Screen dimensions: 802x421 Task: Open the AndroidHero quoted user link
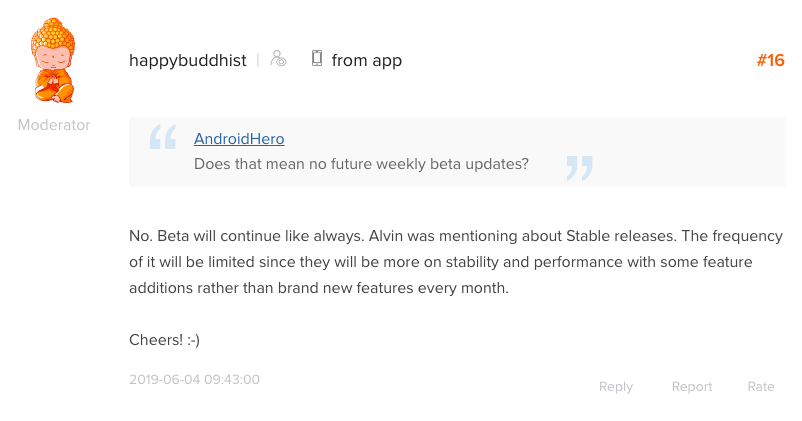pyautogui.click(x=239, y=139)
